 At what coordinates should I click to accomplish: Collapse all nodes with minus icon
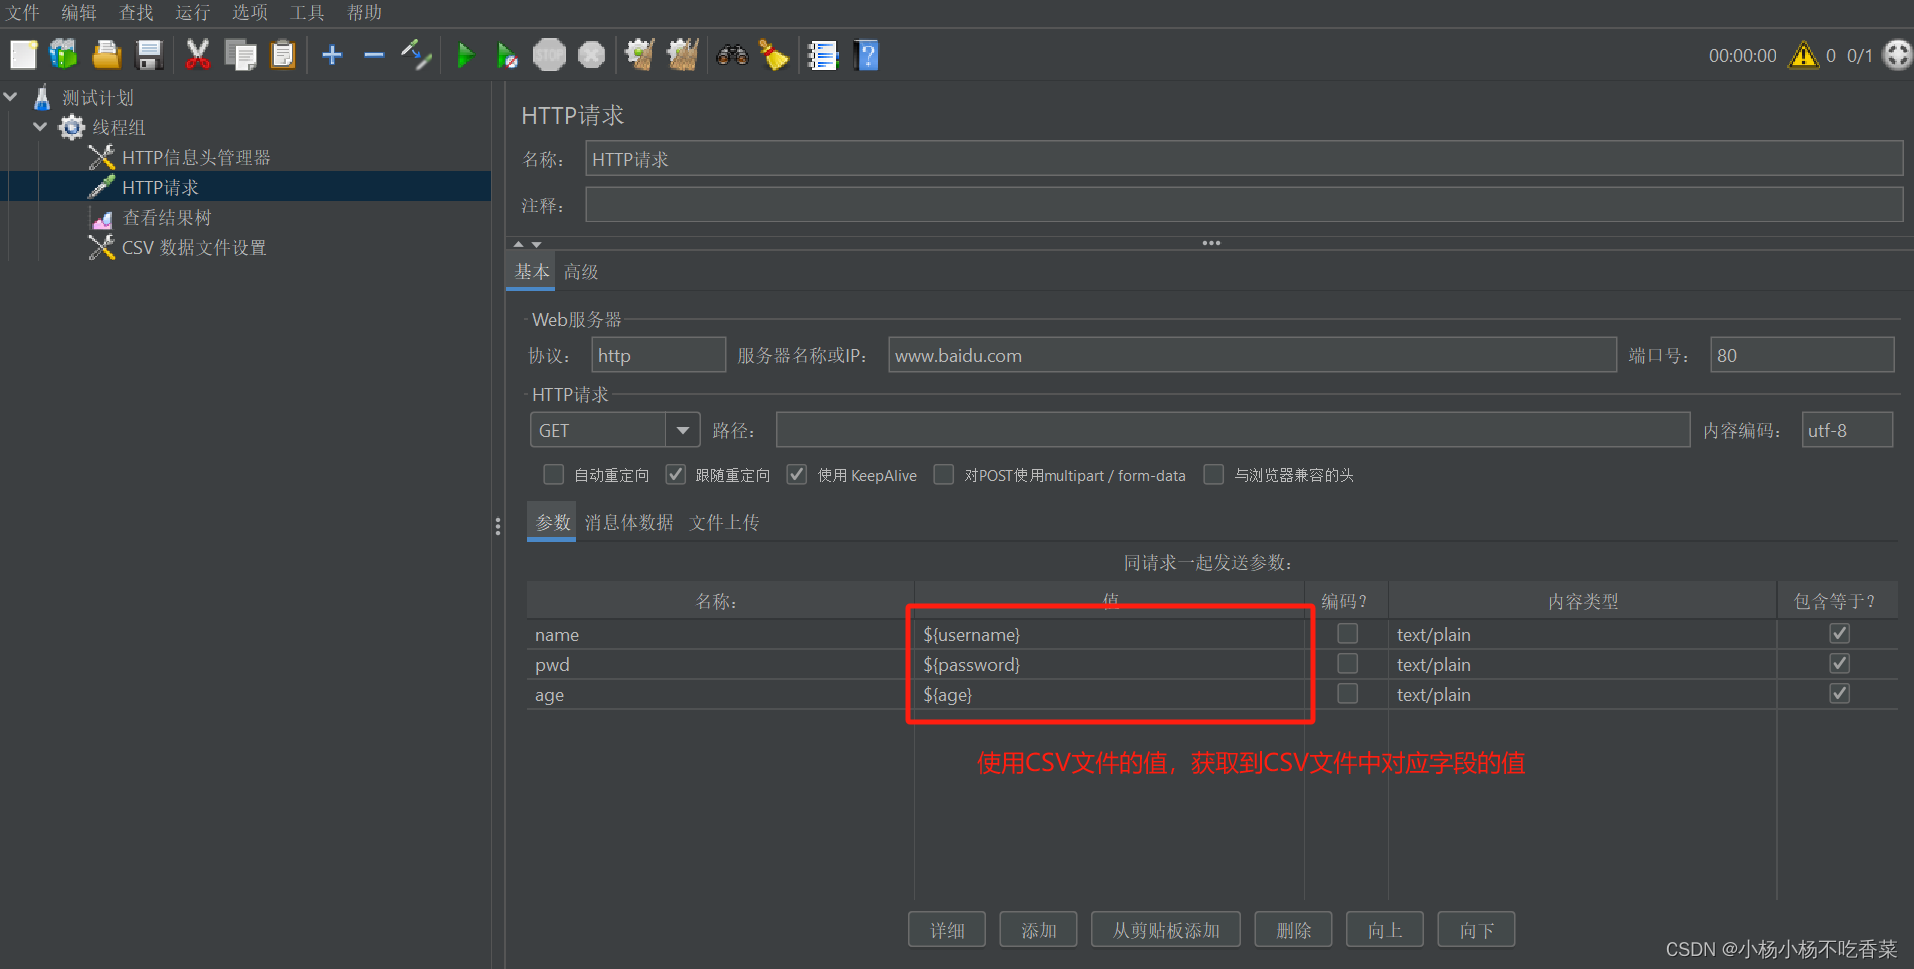point(374,55)
